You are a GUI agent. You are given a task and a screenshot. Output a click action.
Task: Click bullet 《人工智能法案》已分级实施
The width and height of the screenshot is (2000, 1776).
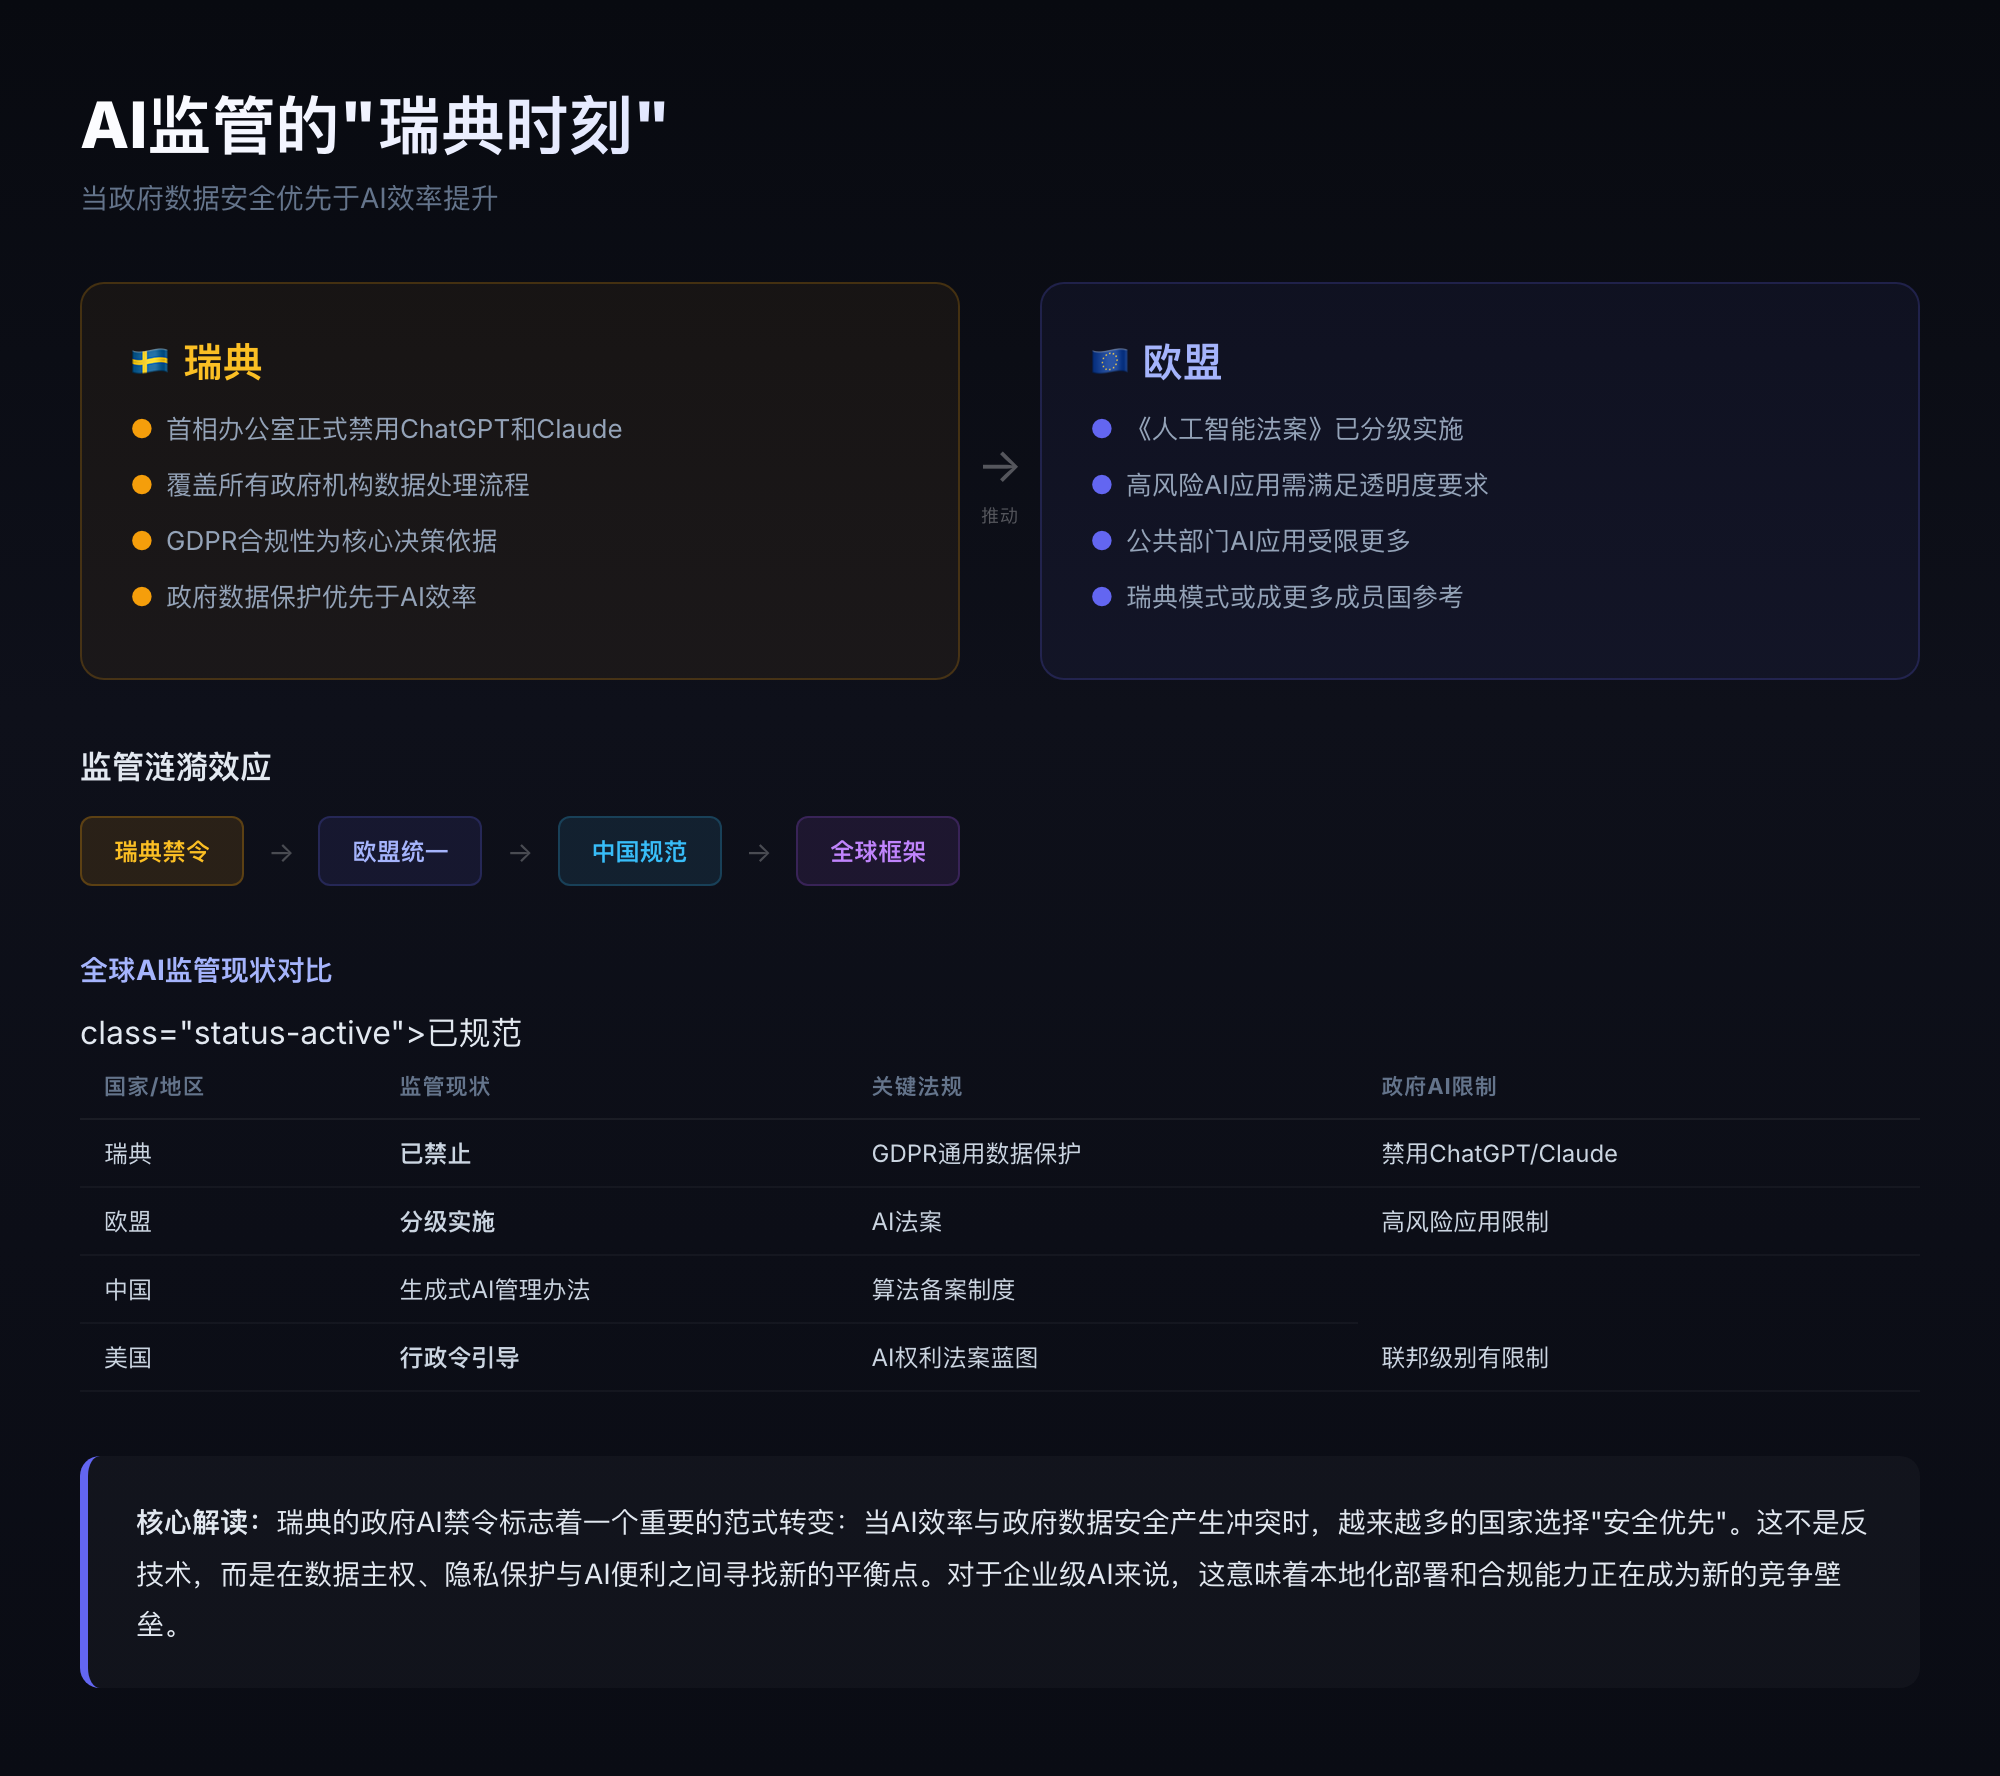click(1295, 429)
